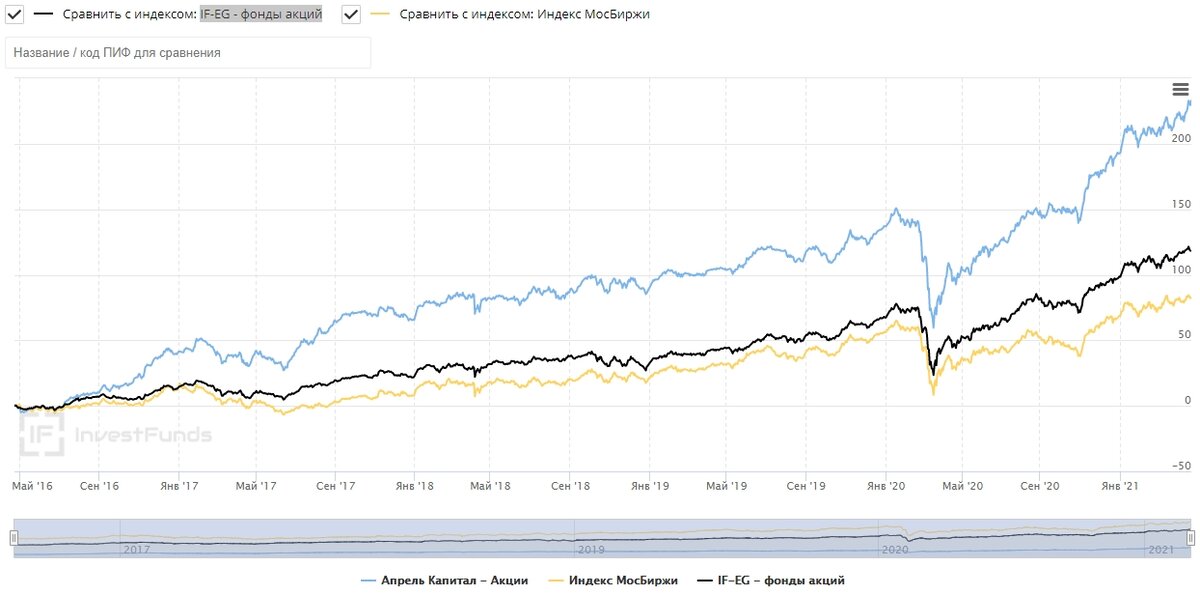Screen dimensions: 1200x595
Task: Click the Май '20 axis label
Action: pos(961,485)
